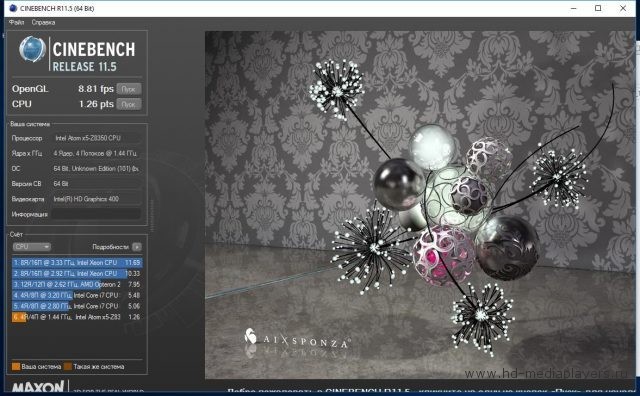Select ranking entry 1 Xeon 3.33 ГГц
The height and width of the screenshot is (396, 640).
77,263
